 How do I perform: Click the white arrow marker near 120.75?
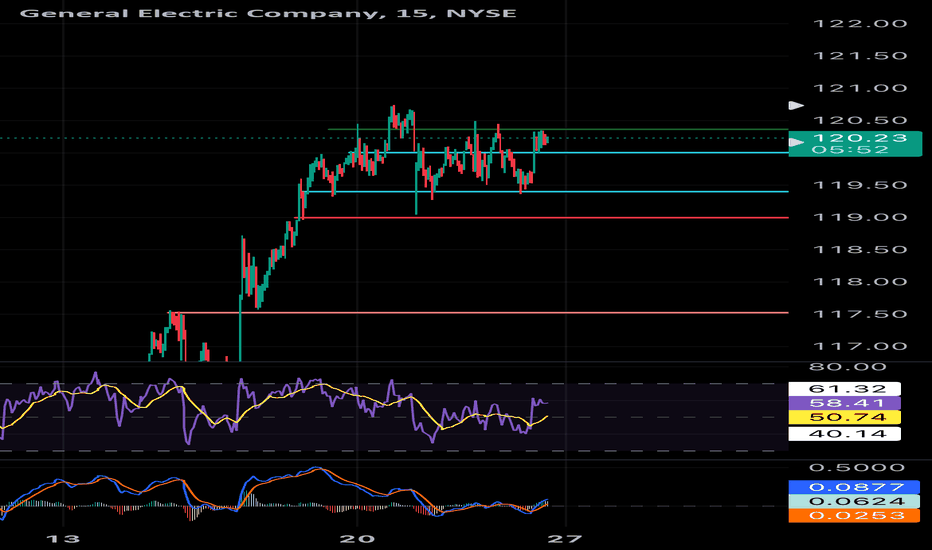[796, 105]
